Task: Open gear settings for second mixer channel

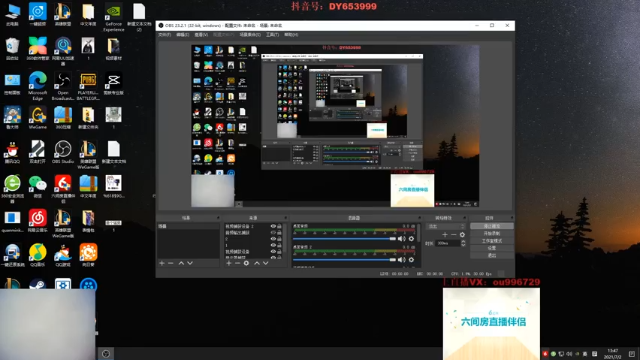Action: pos(411,260)
